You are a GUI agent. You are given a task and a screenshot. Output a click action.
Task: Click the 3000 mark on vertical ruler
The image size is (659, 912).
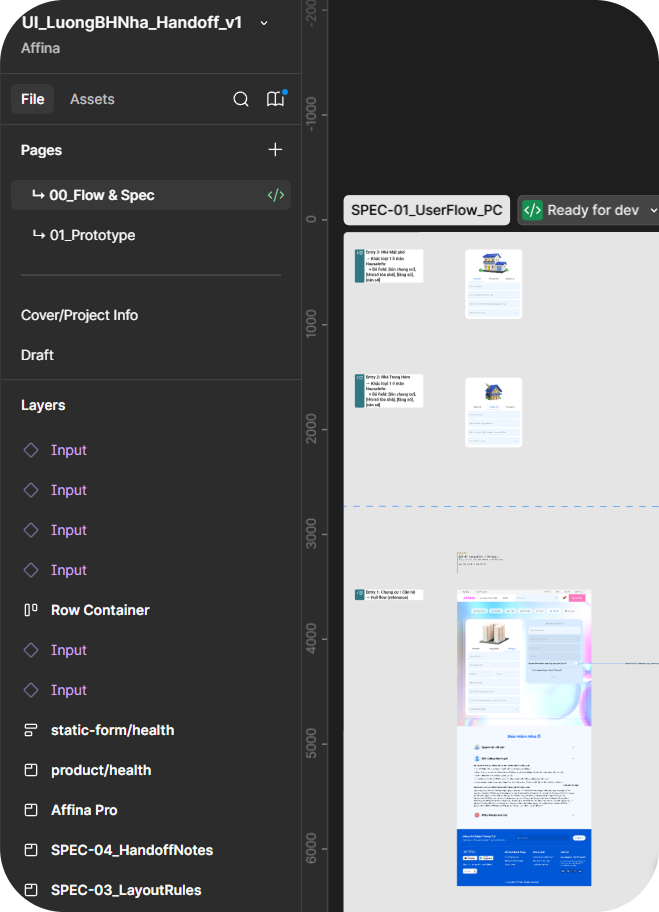[x=311, y=533]
